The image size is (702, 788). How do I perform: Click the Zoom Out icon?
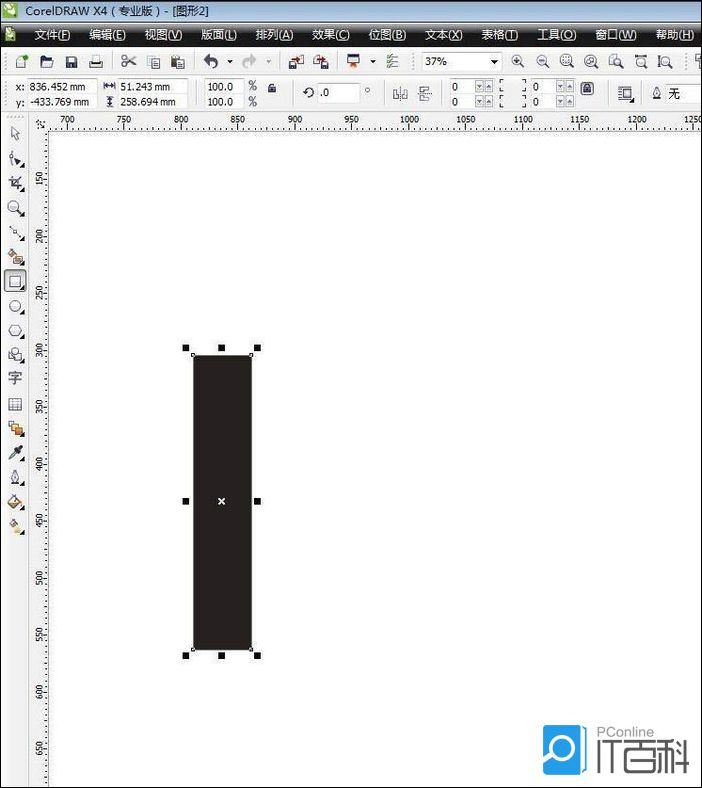click(542, 61)
